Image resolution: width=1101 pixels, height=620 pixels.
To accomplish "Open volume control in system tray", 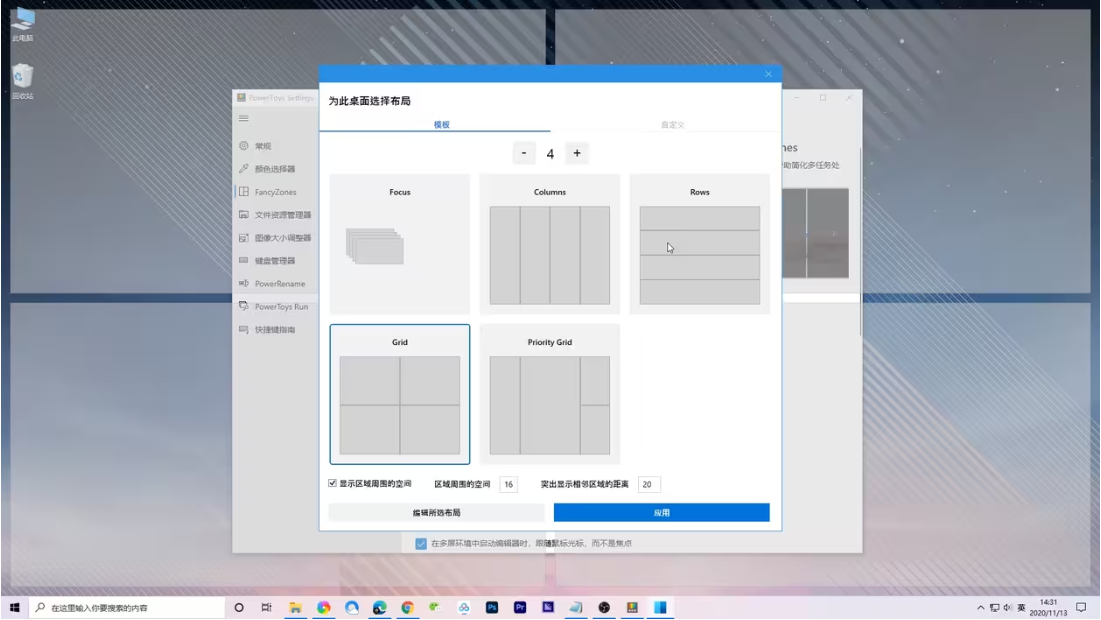I will [x=1008, y=607].
